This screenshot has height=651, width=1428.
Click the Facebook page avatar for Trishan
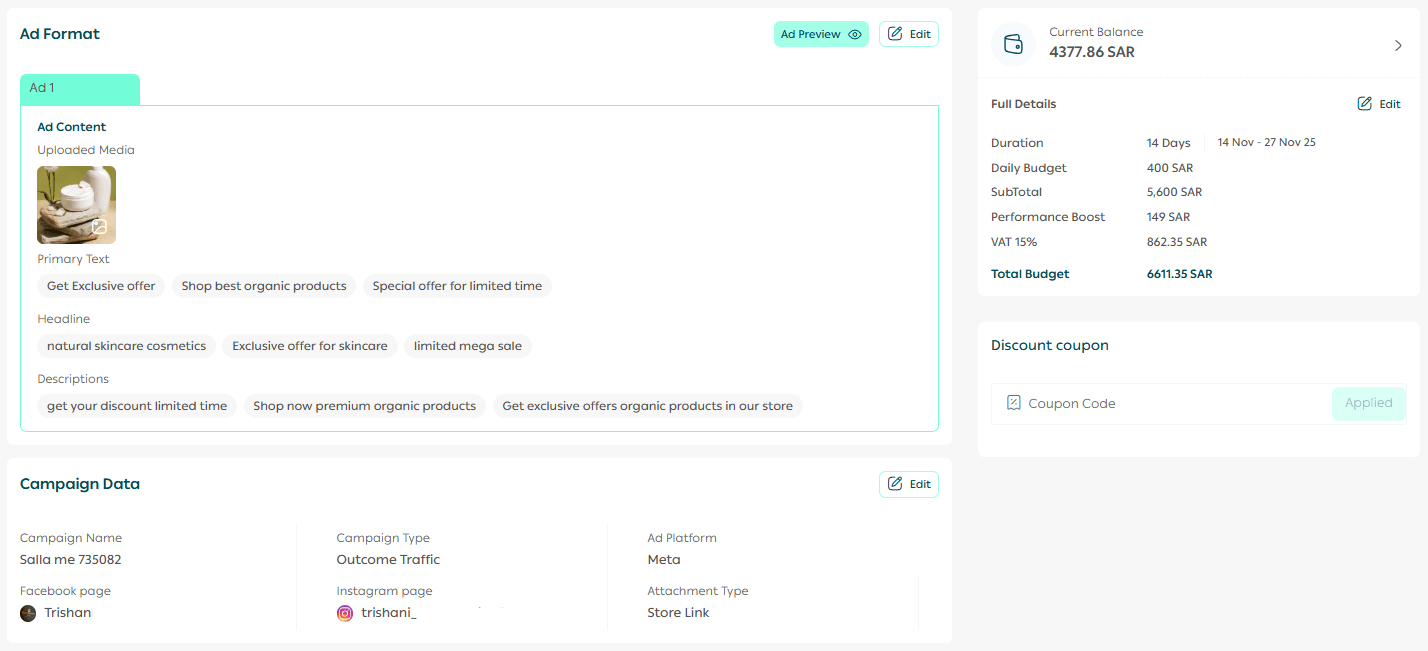pos(29,613)
